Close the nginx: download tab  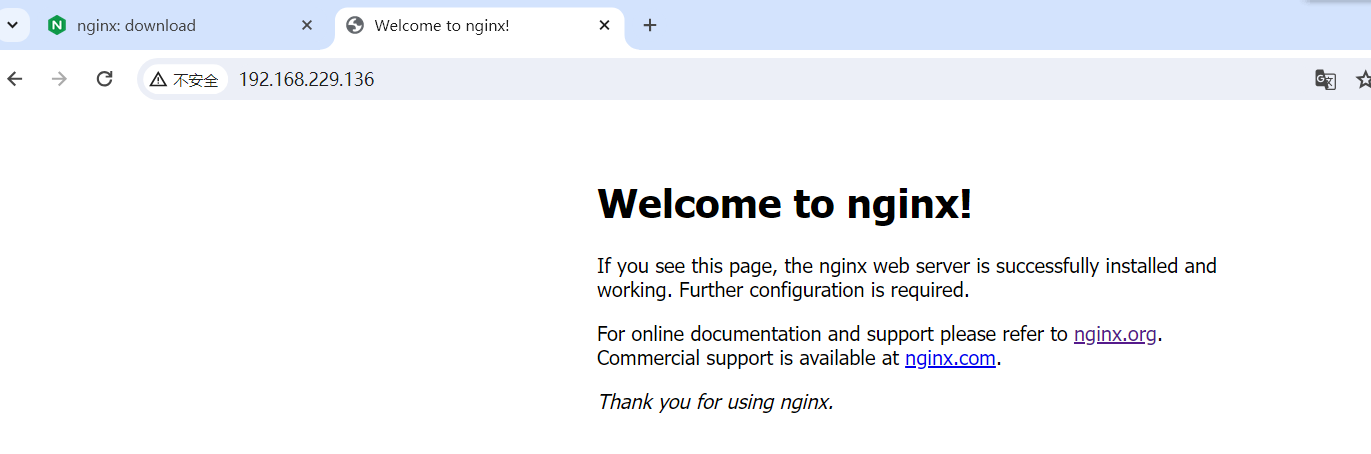[307, 25]
